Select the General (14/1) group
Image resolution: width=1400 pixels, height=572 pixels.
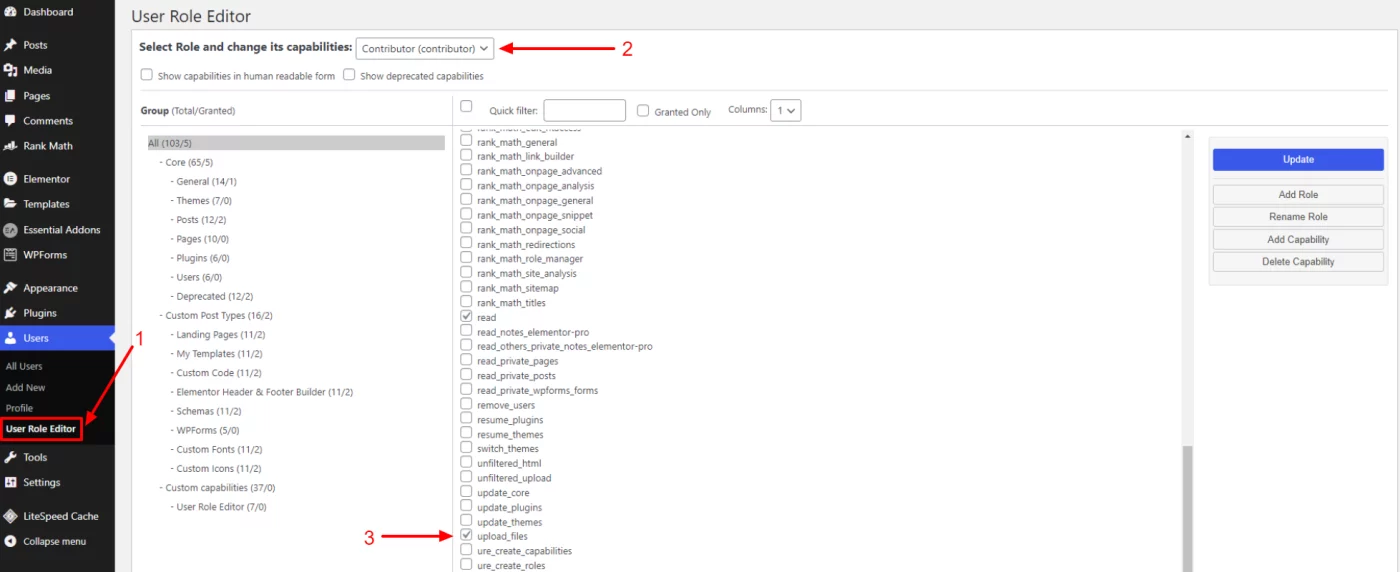207,182
